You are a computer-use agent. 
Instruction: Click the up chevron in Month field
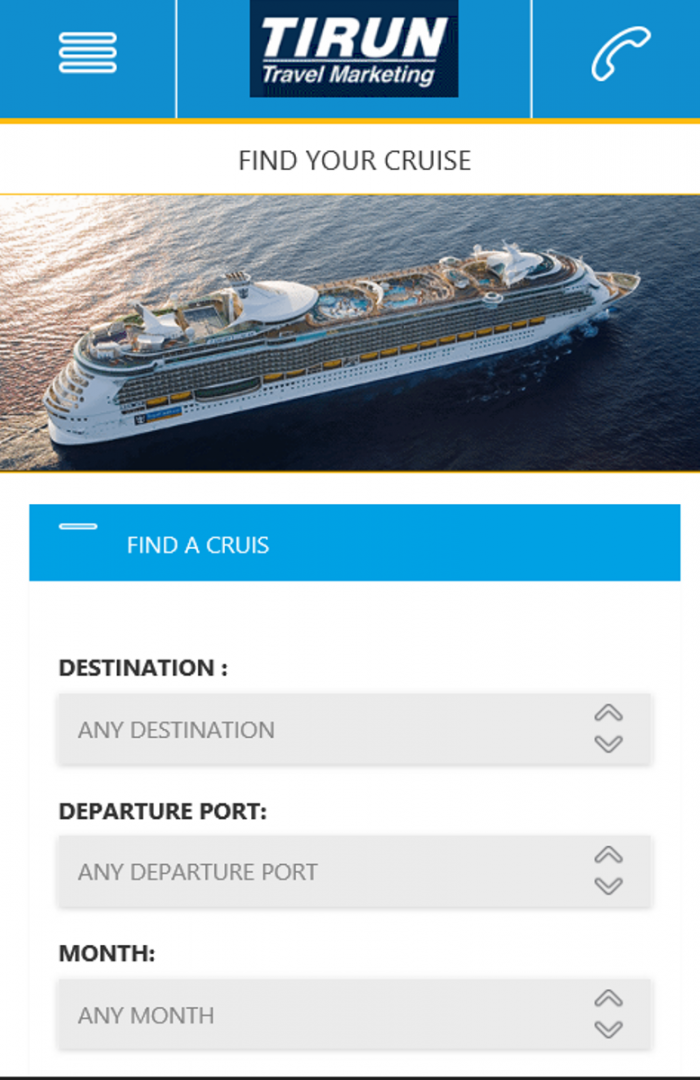(x=608, y=998)
